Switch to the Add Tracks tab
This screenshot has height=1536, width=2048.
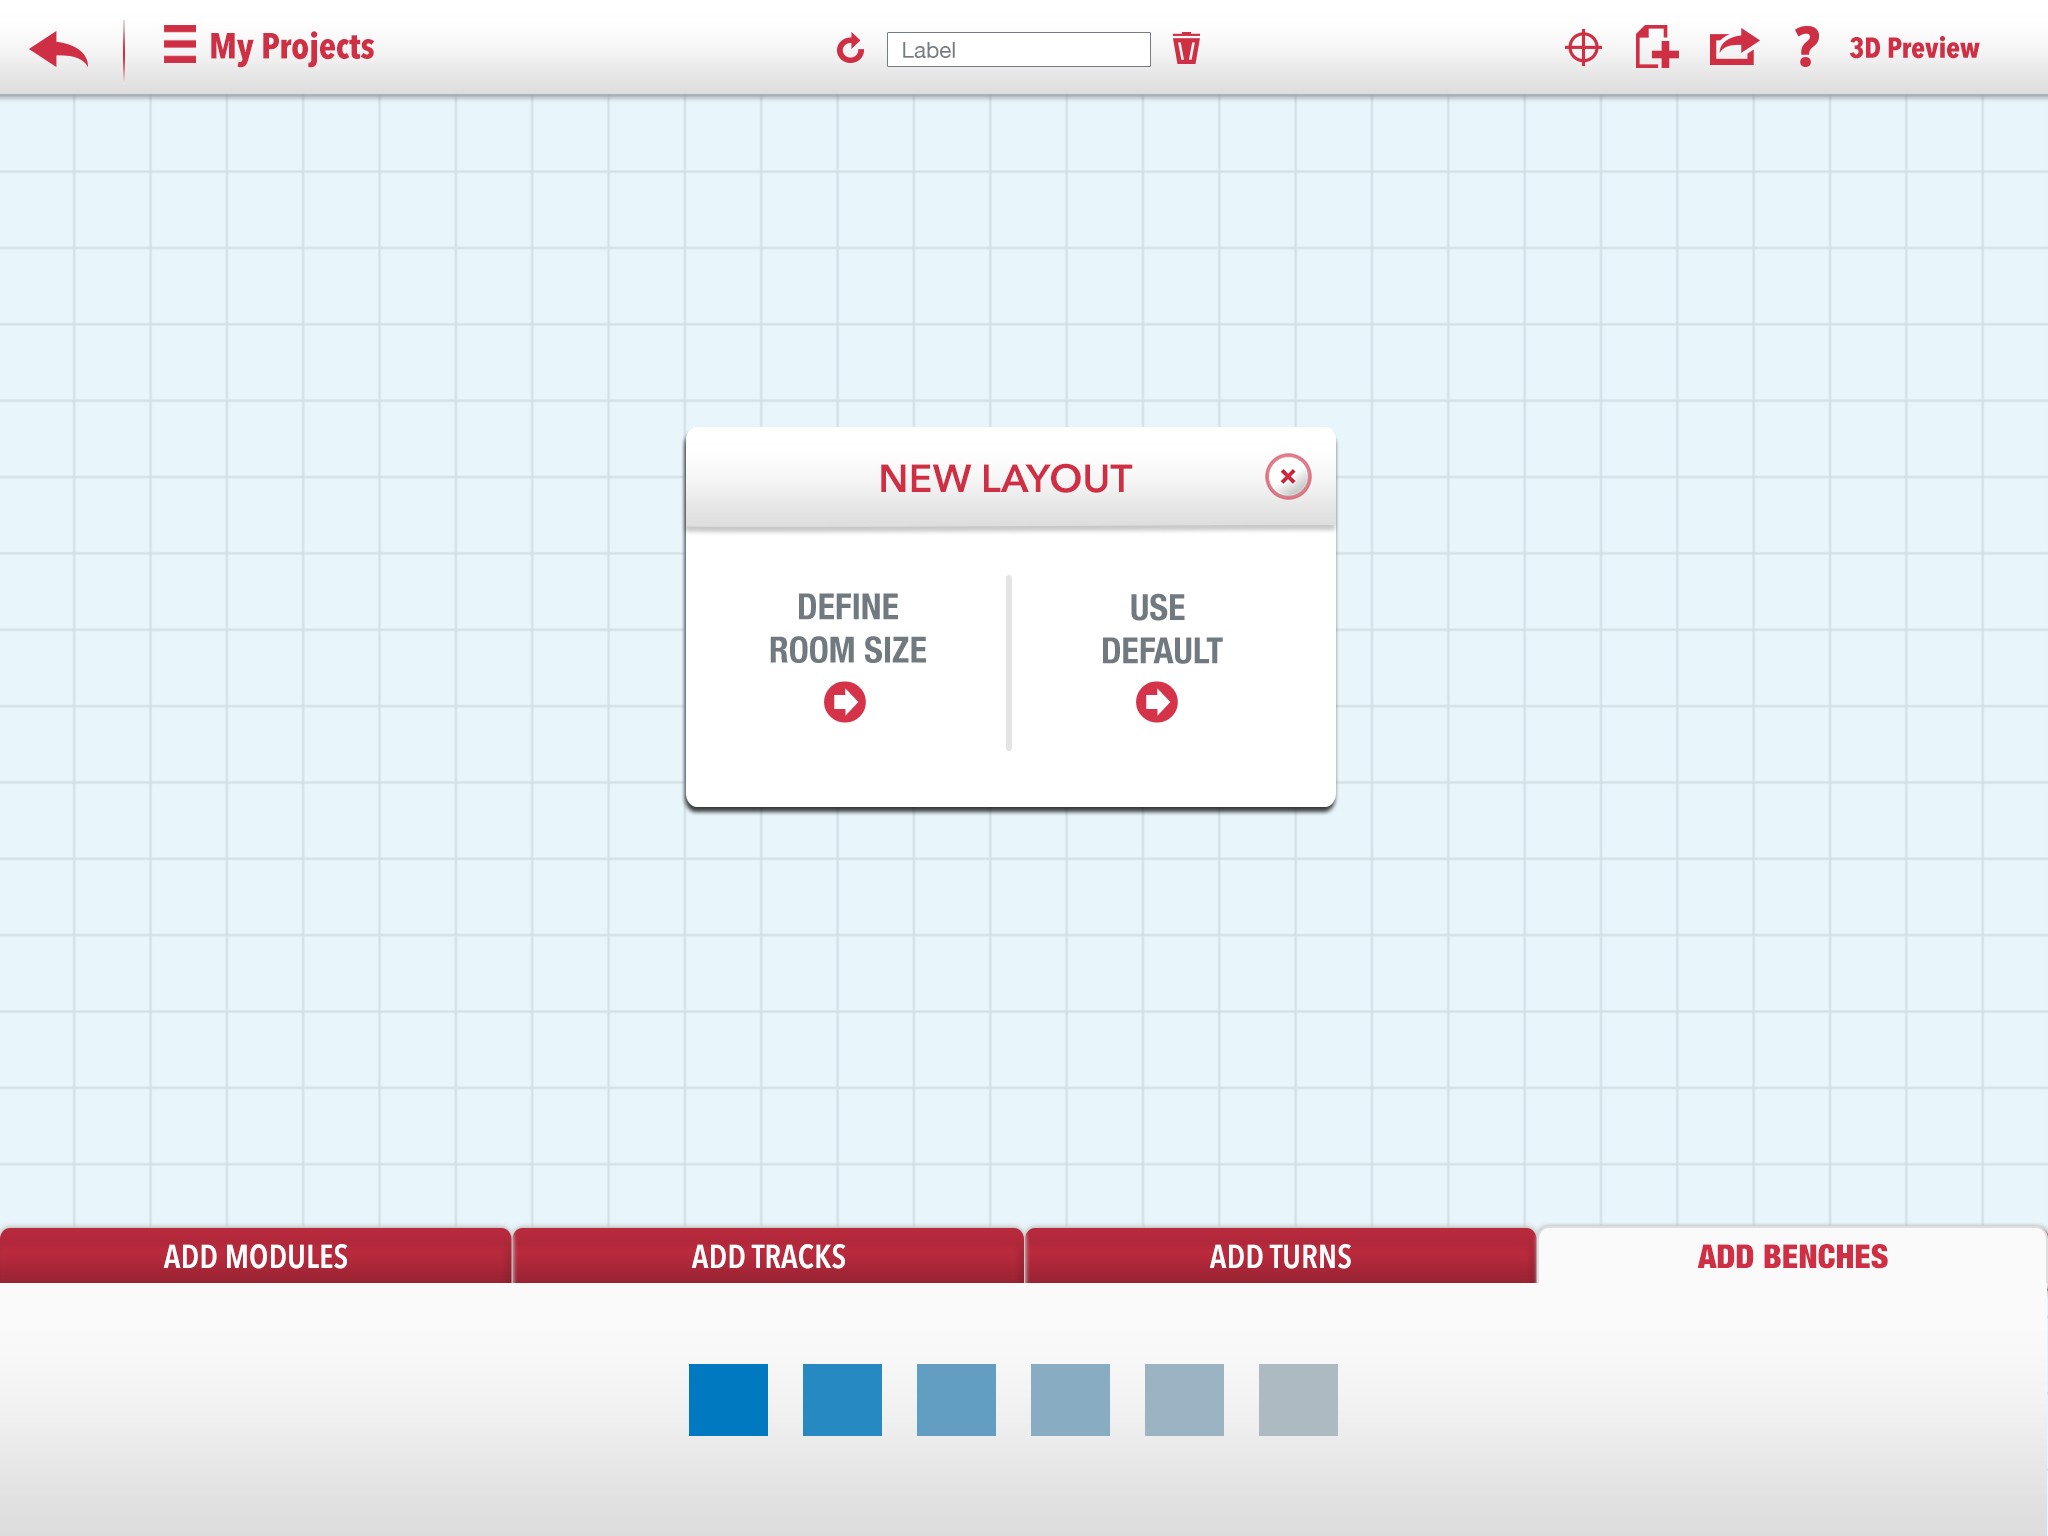(x=768, y=1257)
